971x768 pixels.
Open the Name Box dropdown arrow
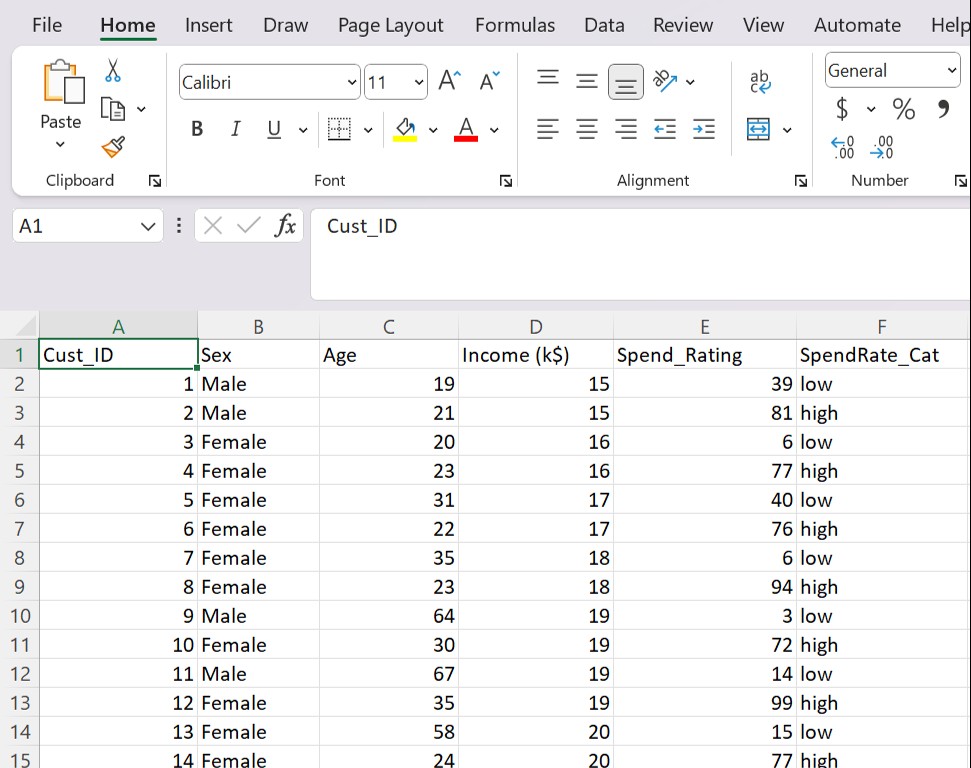point(148,227)
